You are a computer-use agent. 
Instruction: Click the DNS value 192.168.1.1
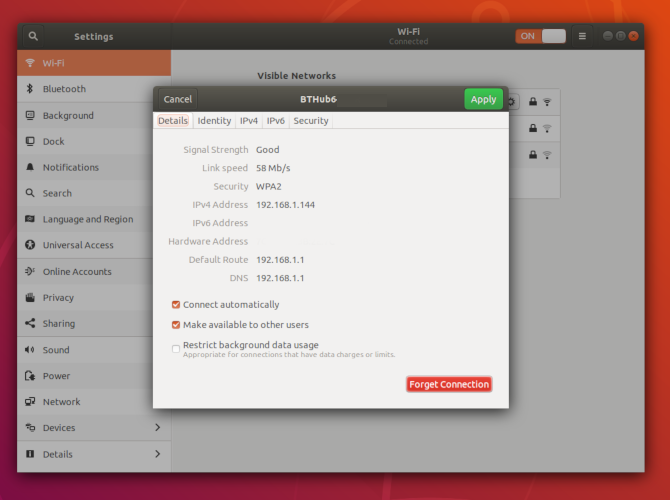click(x=280, y=278)
